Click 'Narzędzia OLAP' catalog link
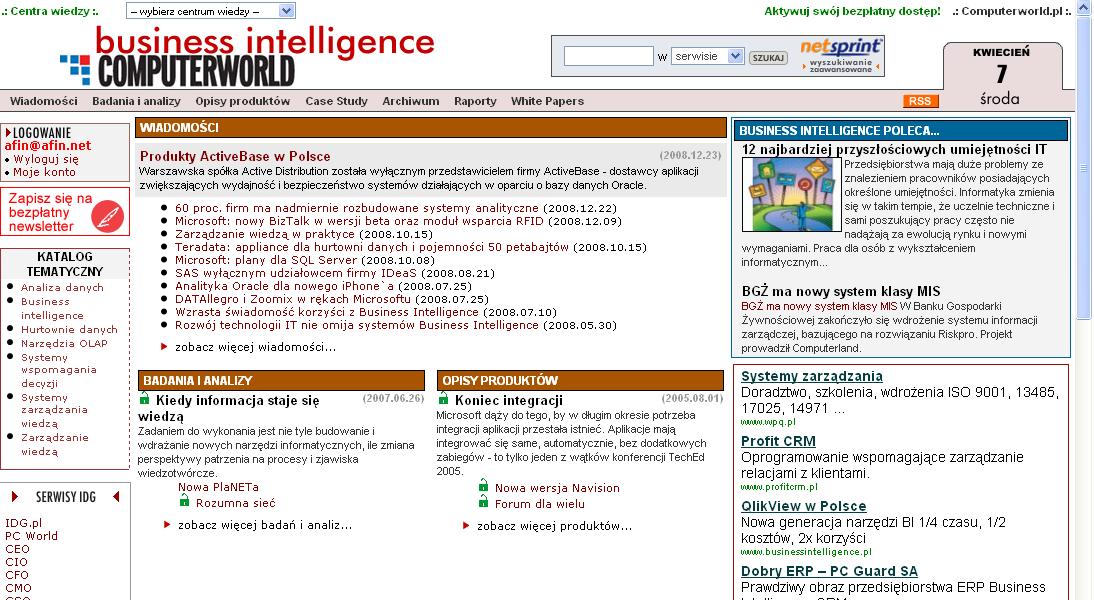The height and width of the screenshot is (600, 1094). [64, 343]
